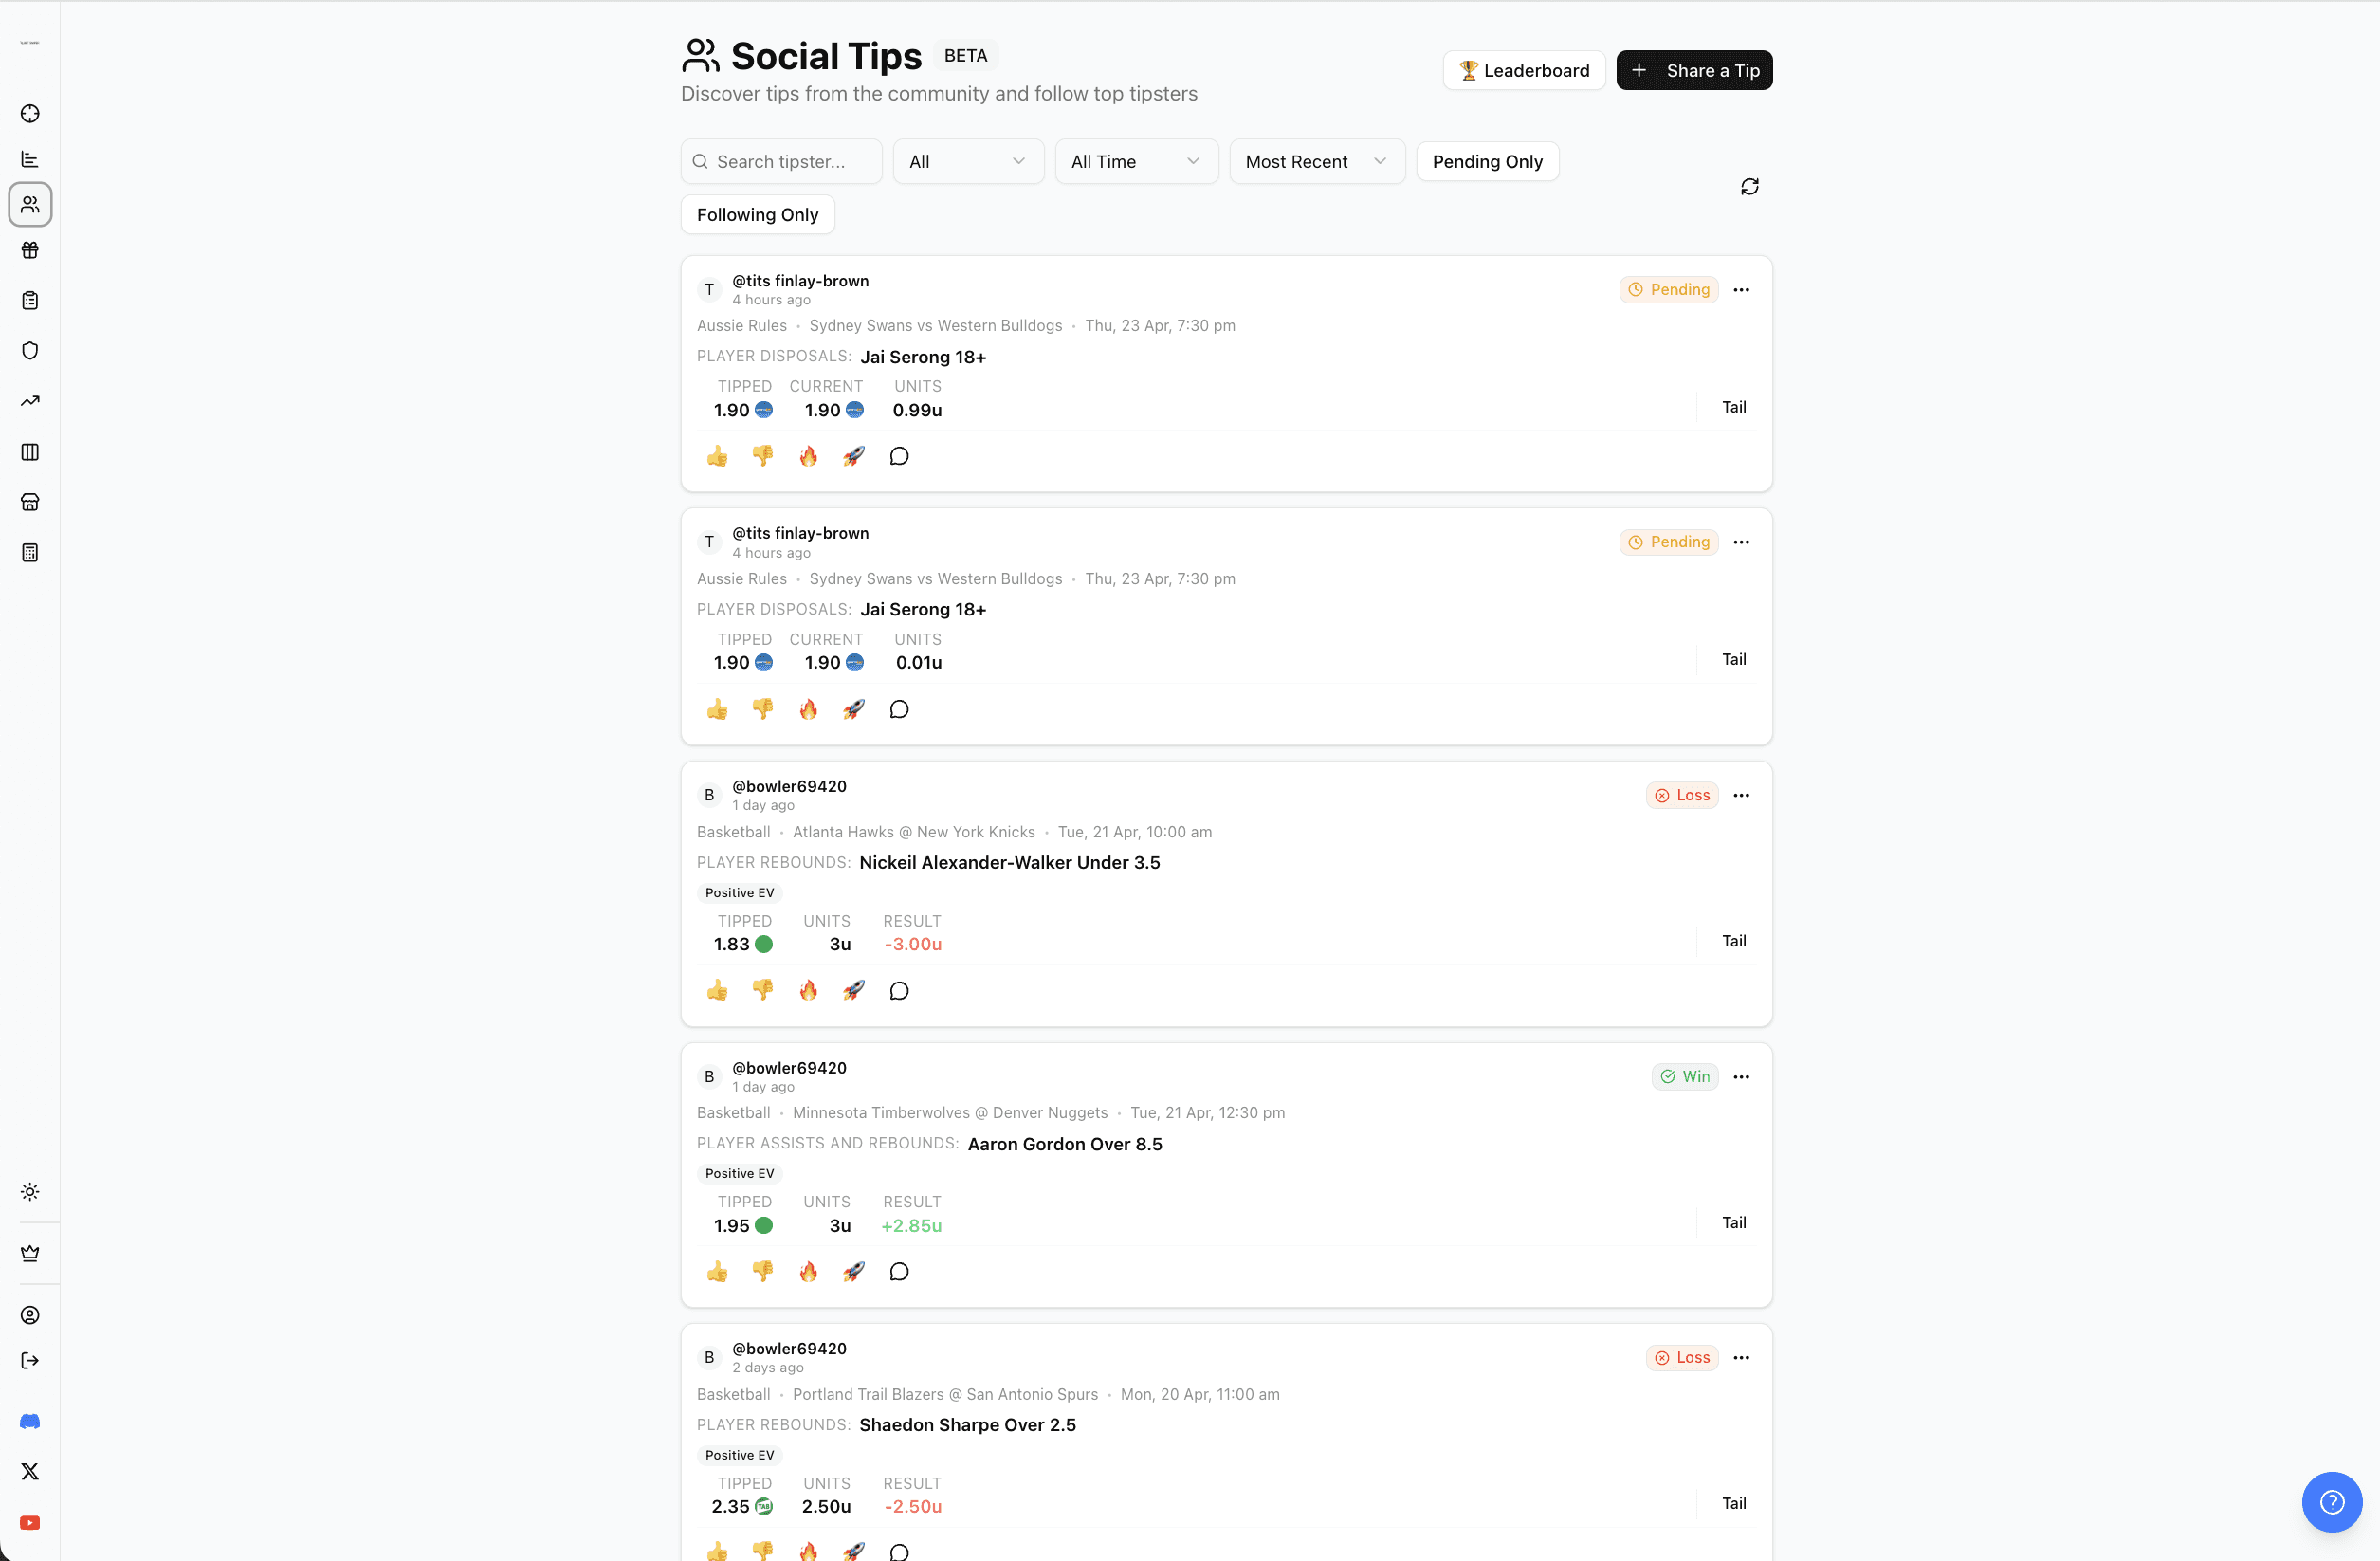Open more options on first Pending tip
The image size is (2380, 1561).
click(x=1741, y=290)
